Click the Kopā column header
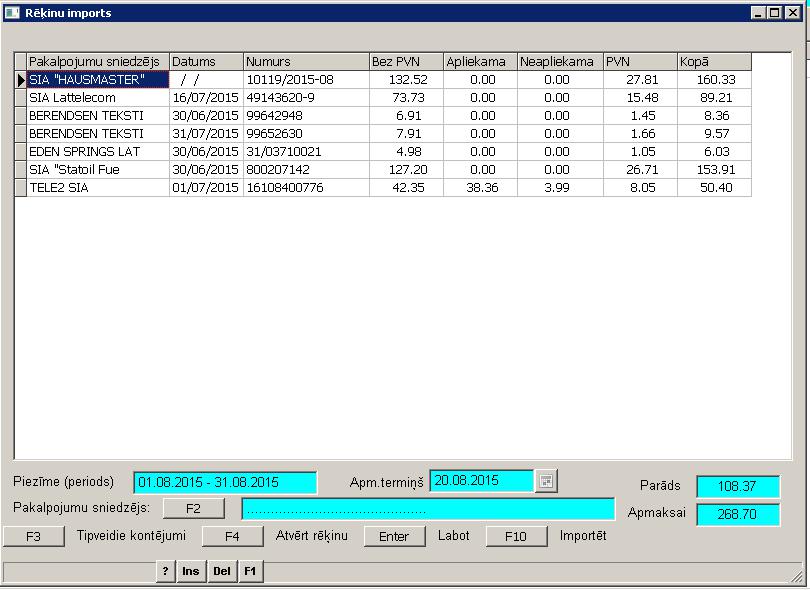810x590 pixels. click(x=714, y=61)
